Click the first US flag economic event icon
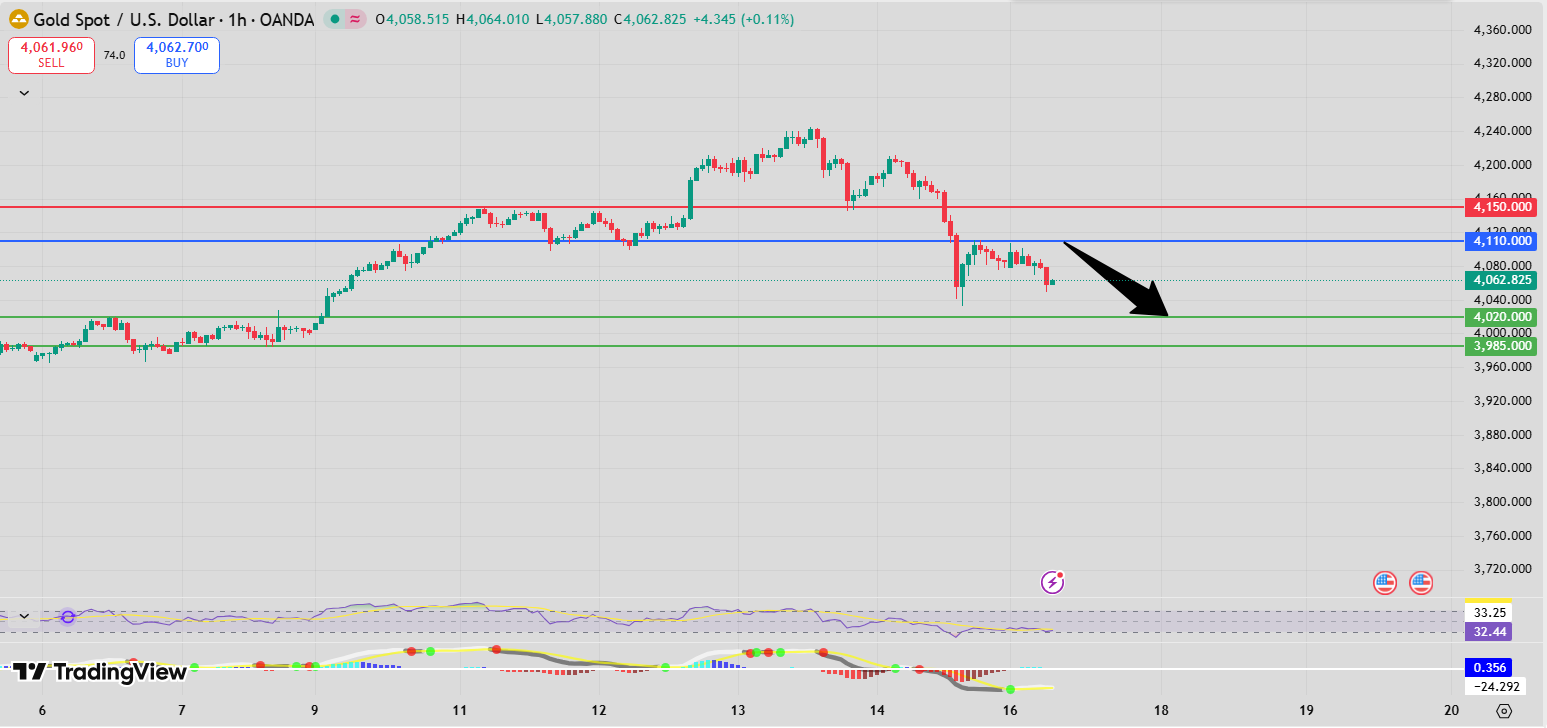Screen dimensions: 1547x728 point(1384,582)
